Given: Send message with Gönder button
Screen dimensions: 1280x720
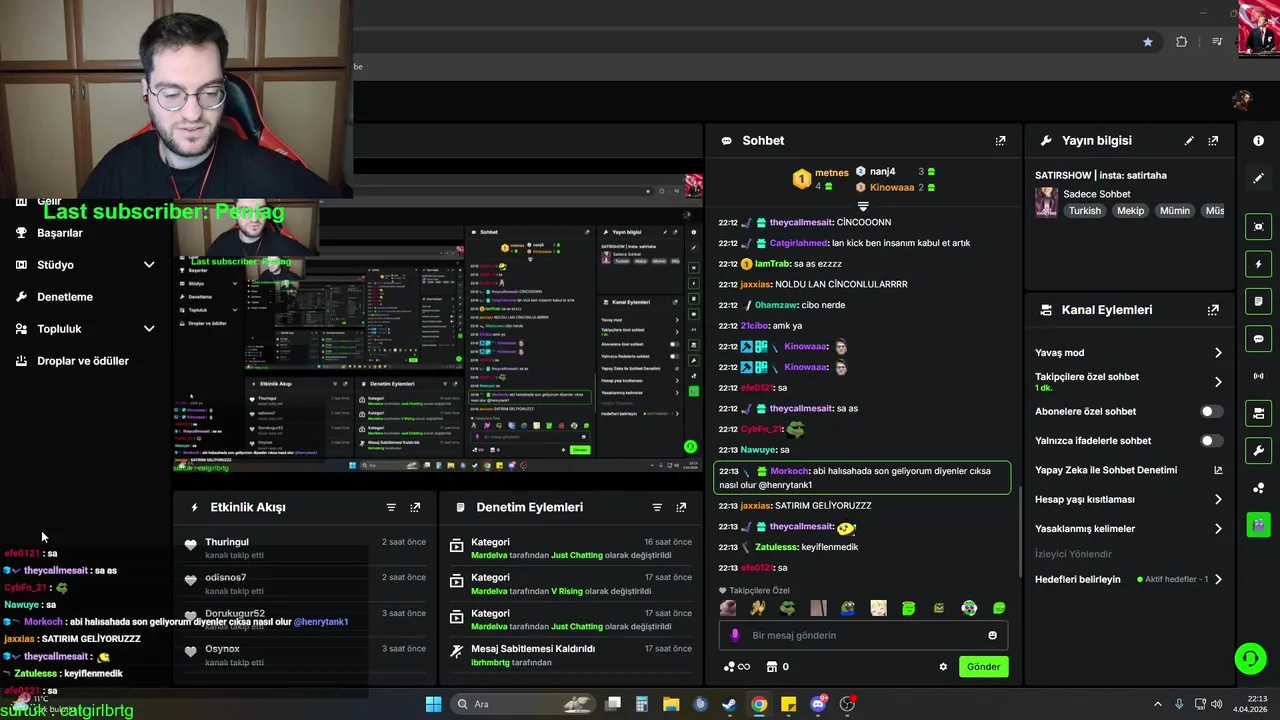Looking at the screenshot, I should 983,667.
